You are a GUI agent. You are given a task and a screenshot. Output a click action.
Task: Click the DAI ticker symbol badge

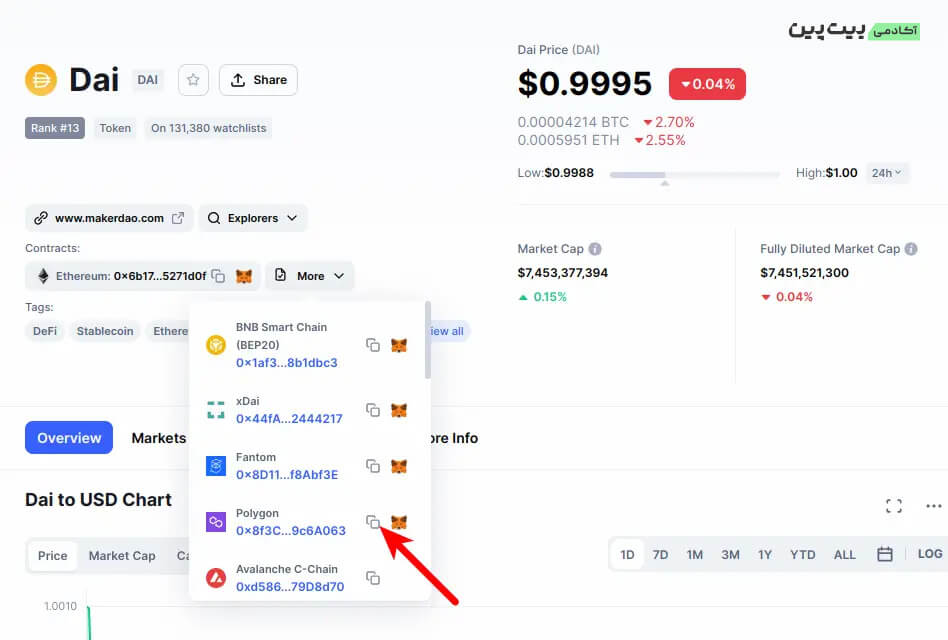[148, 80]
